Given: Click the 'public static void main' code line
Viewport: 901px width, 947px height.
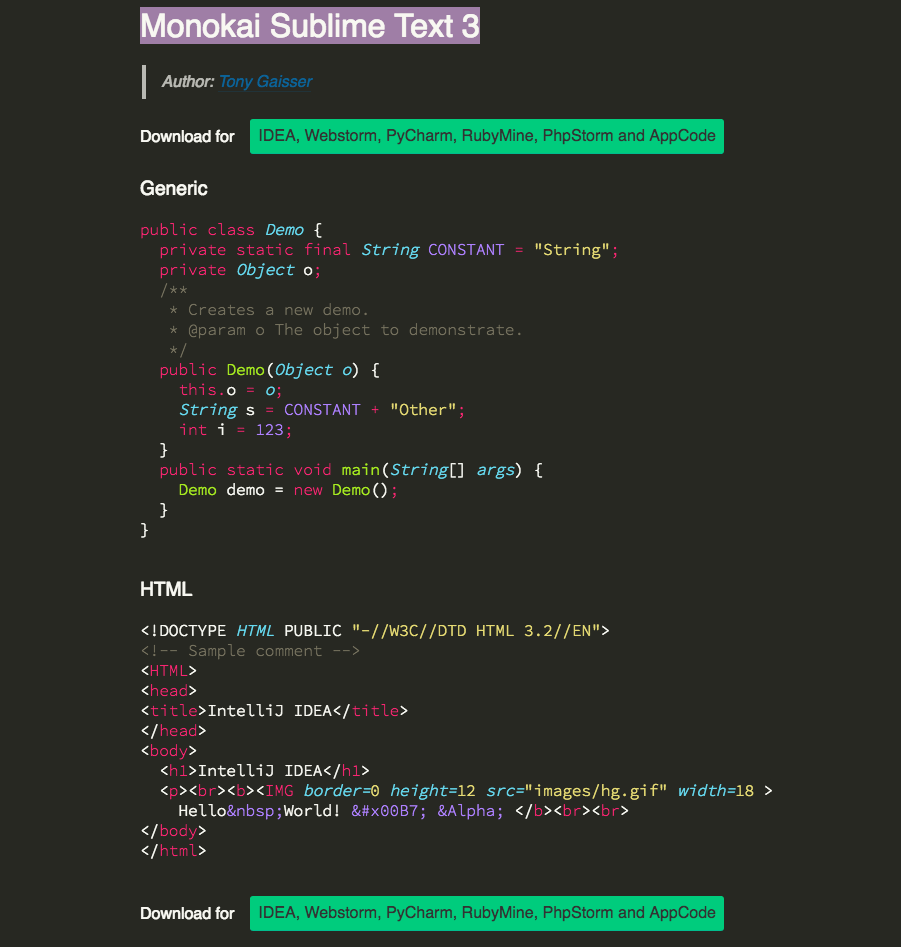Looking at the screenshot, I should click(x=351, y=470).
